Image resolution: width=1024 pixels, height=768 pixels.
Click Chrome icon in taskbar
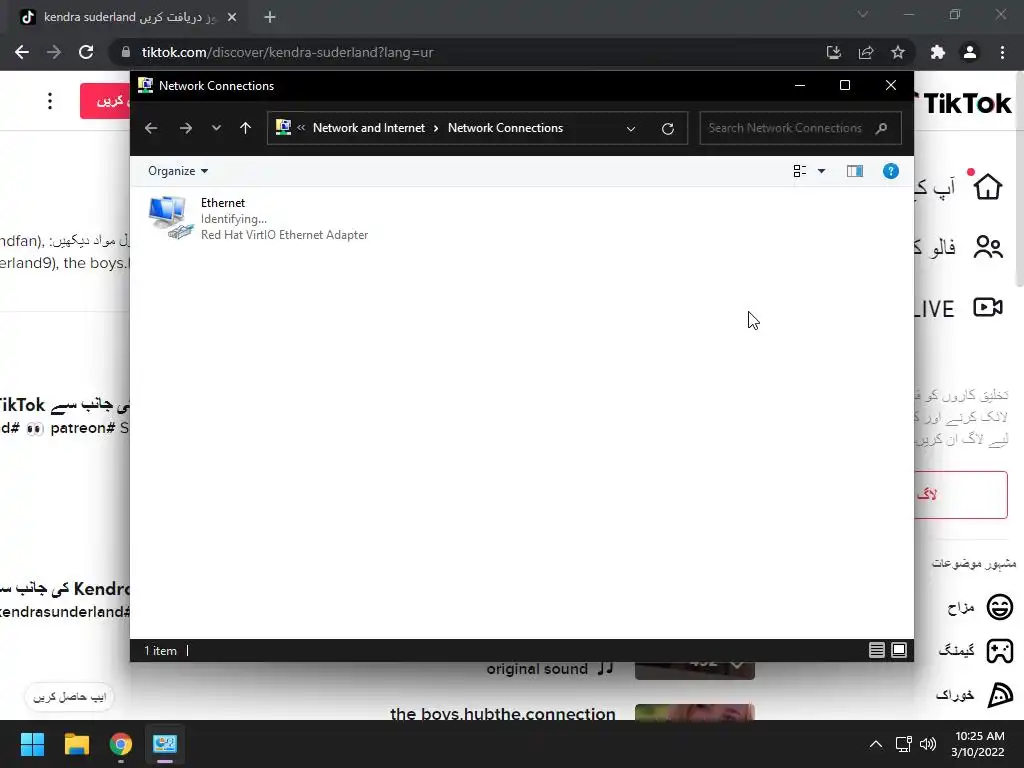[x=121, y=744]
